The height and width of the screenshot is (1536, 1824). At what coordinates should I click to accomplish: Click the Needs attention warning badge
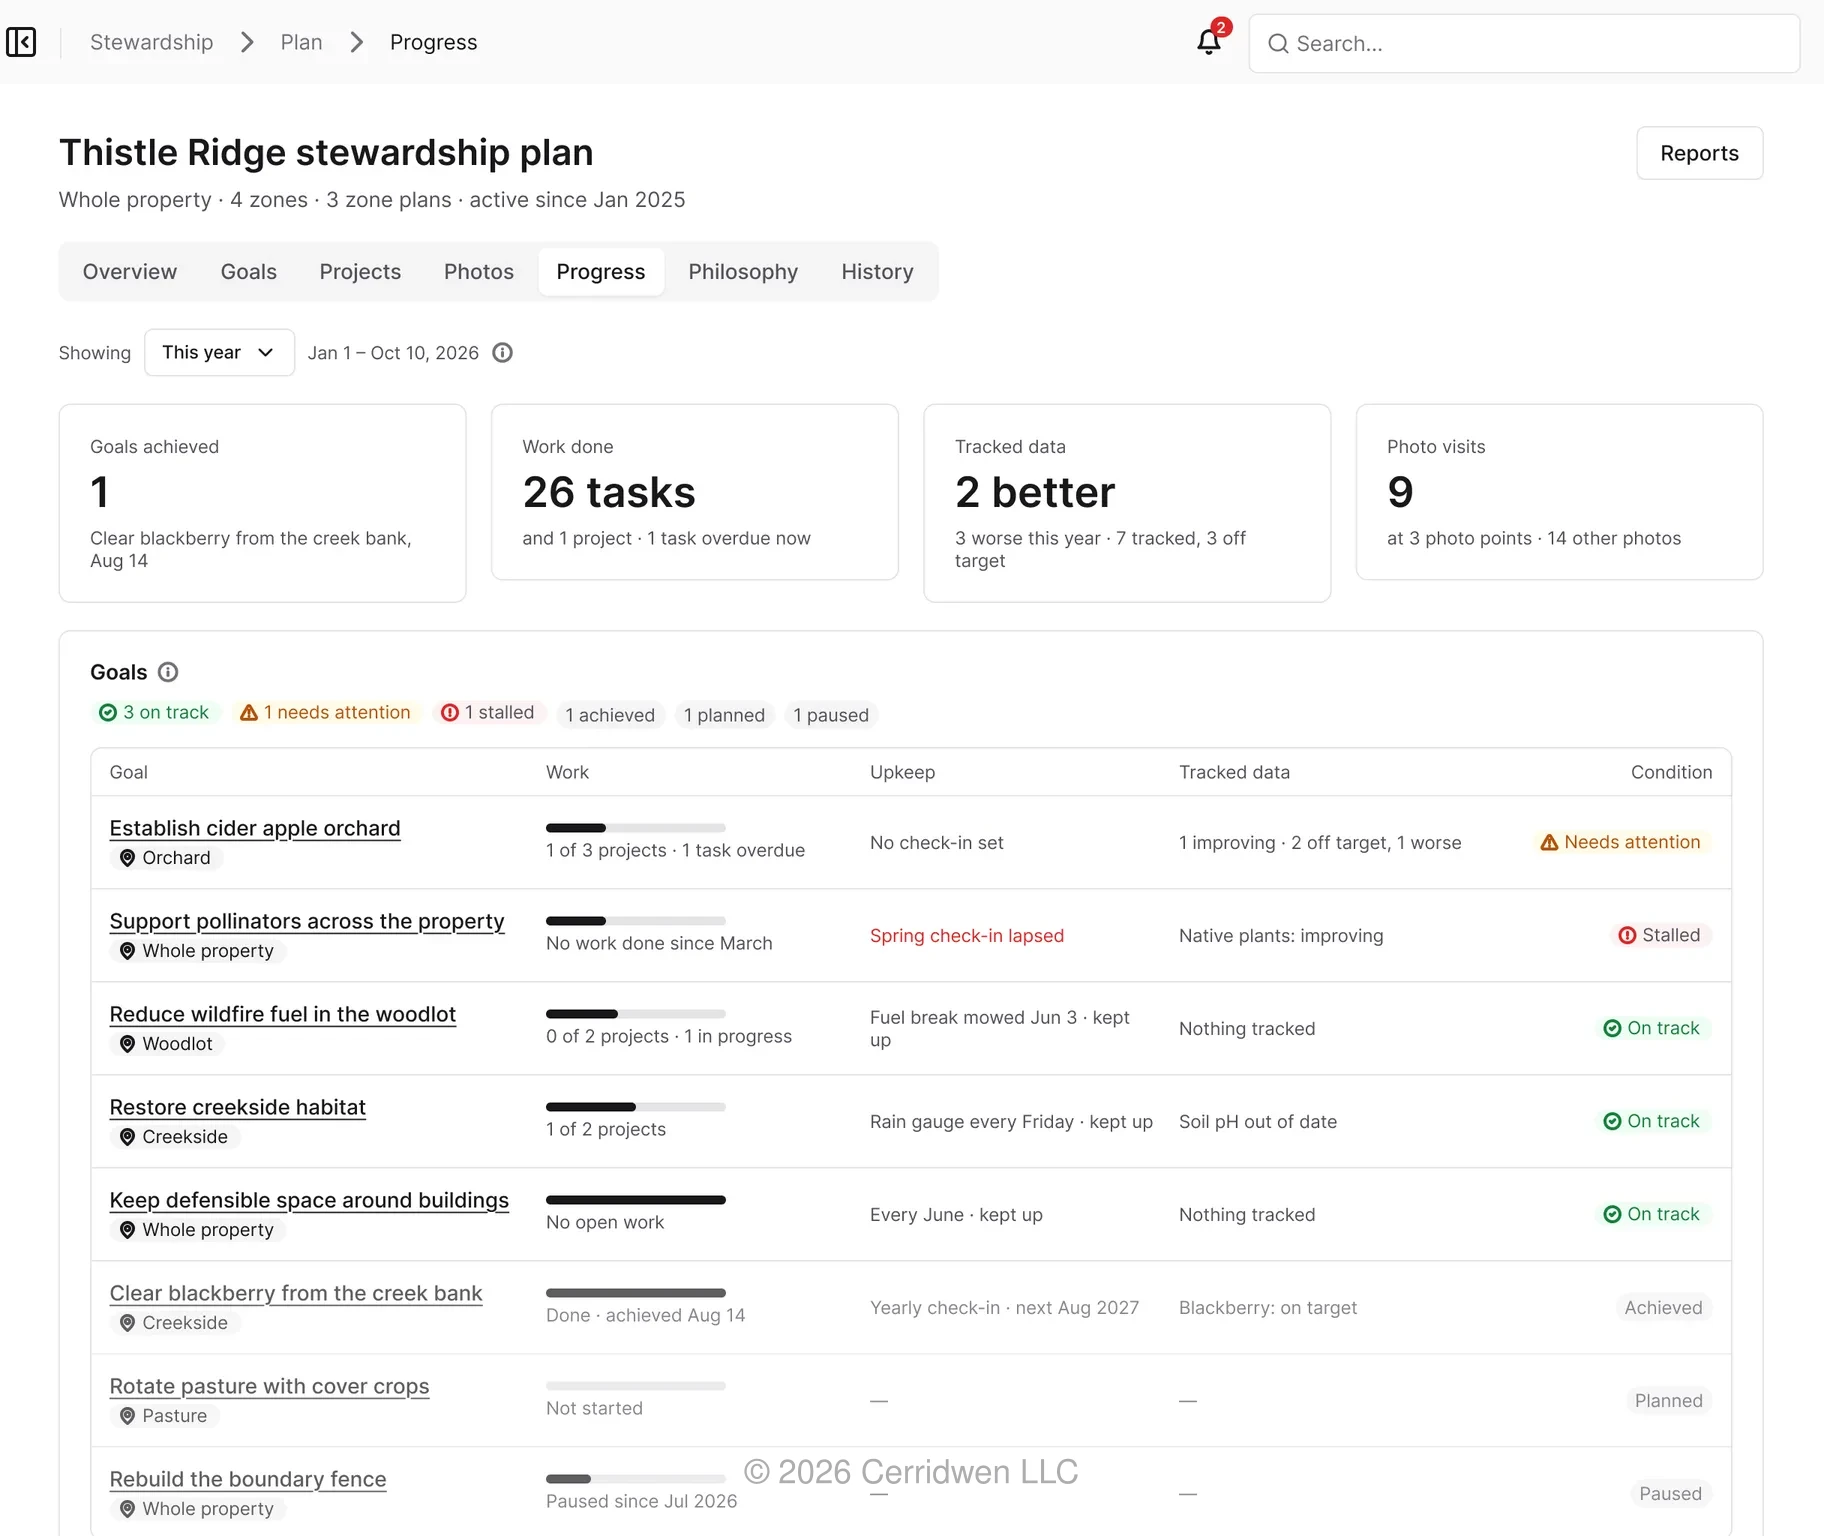pyautogui.click(x=1620, y=842)
